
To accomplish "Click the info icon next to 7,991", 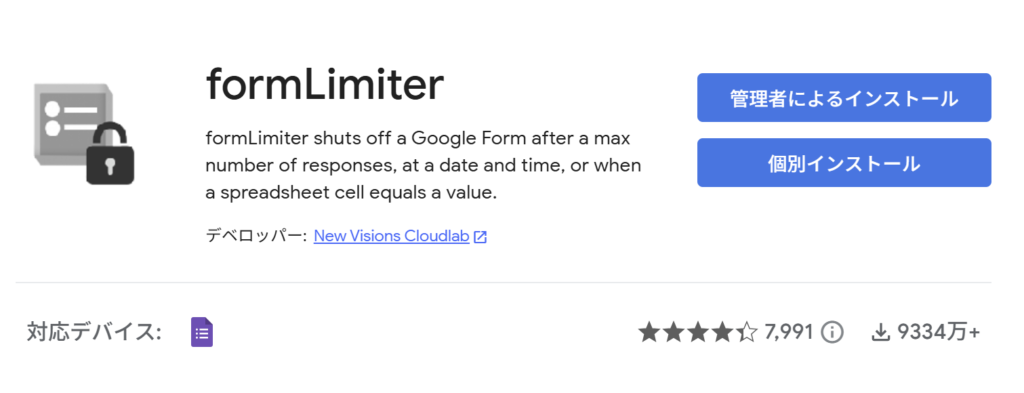I will click(832, 333).
